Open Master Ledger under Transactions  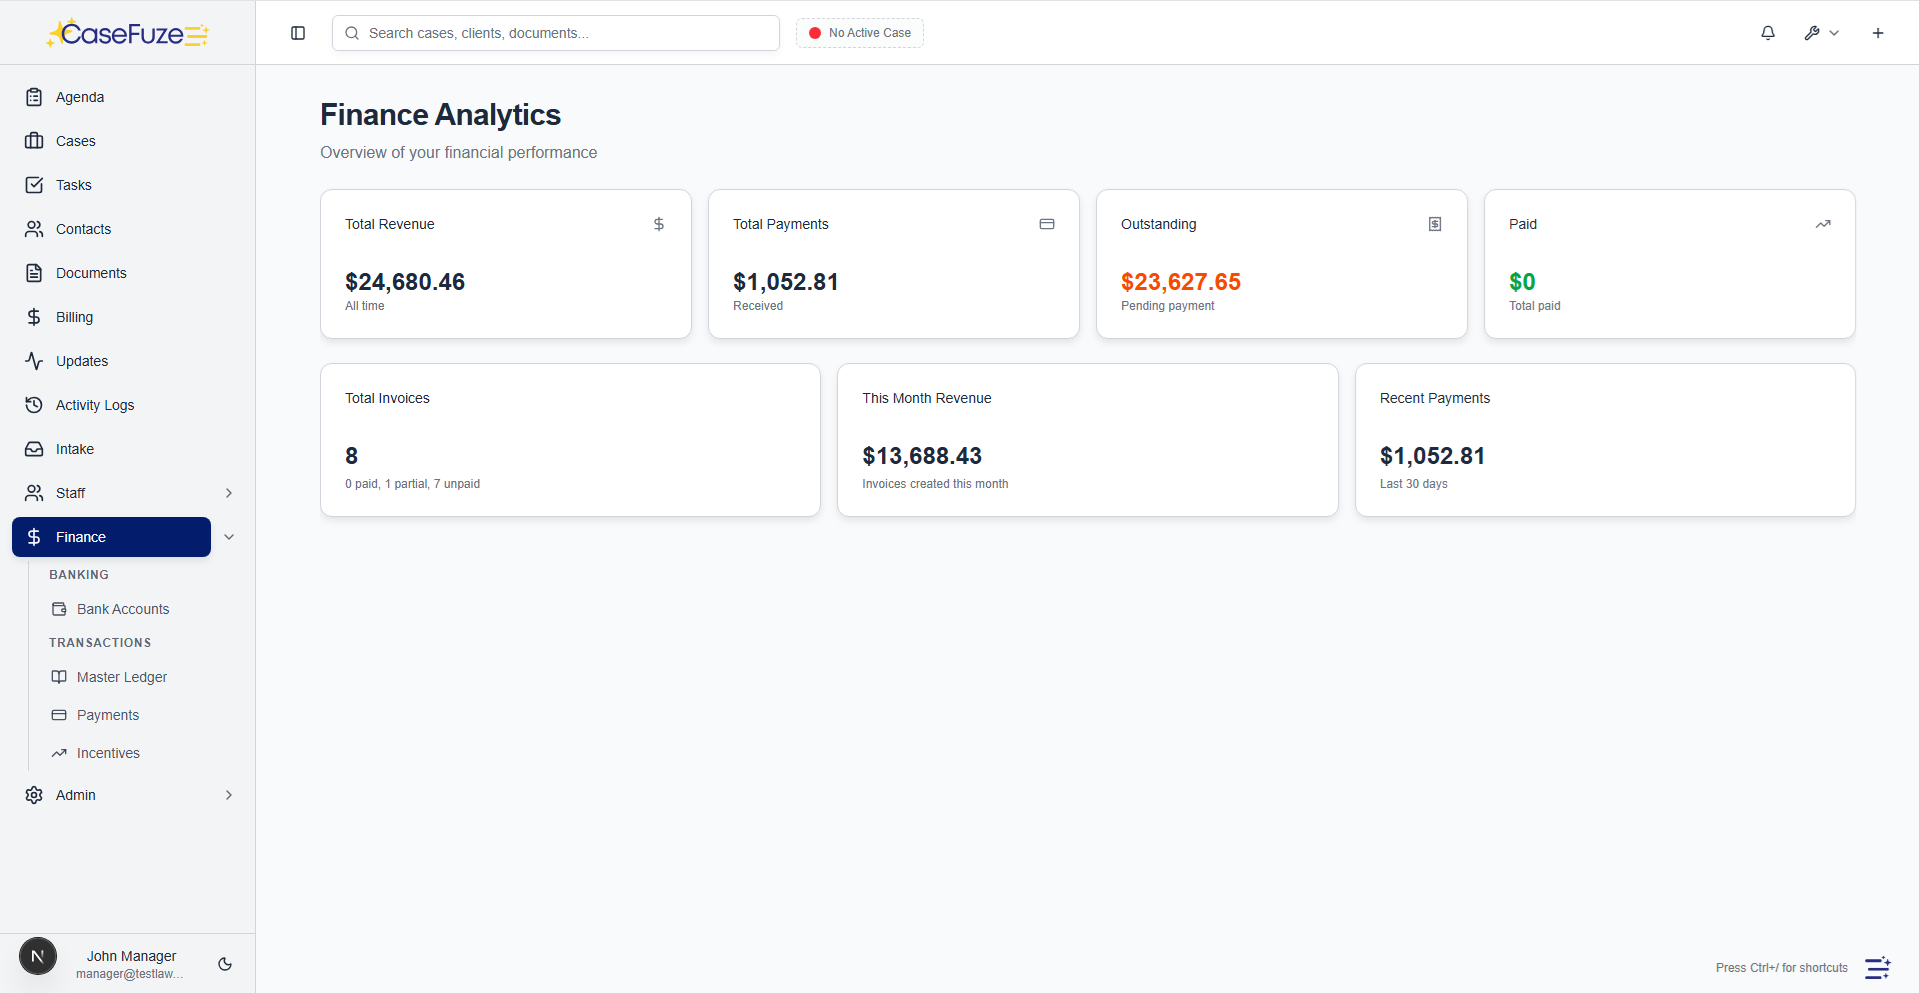click(x=122, y=677)
